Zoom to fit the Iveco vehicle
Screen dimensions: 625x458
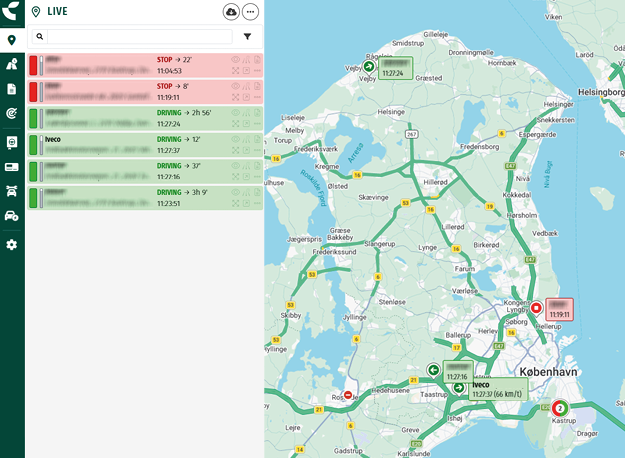pyautogui.click(x=236, y=150)
